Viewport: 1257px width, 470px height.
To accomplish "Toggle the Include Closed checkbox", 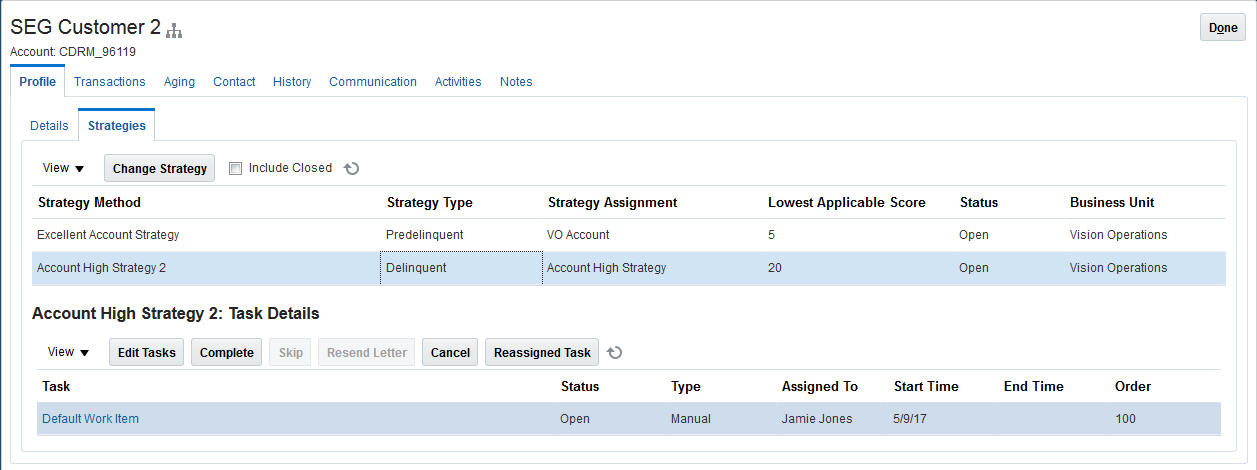I will 236,169.
